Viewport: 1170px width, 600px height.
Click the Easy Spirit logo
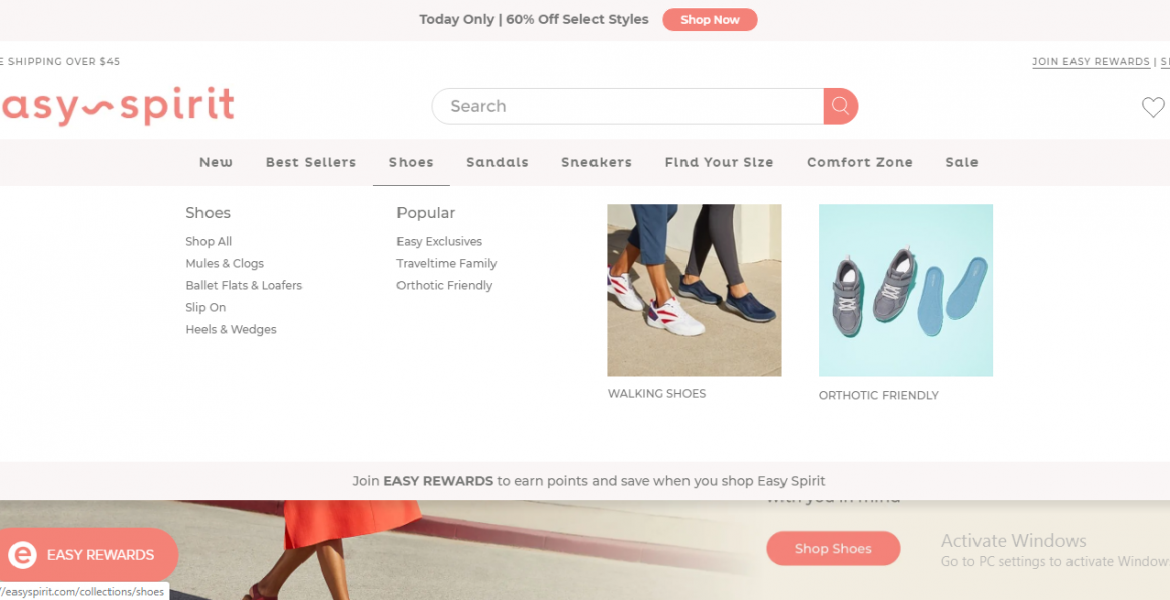coord(117,106)
